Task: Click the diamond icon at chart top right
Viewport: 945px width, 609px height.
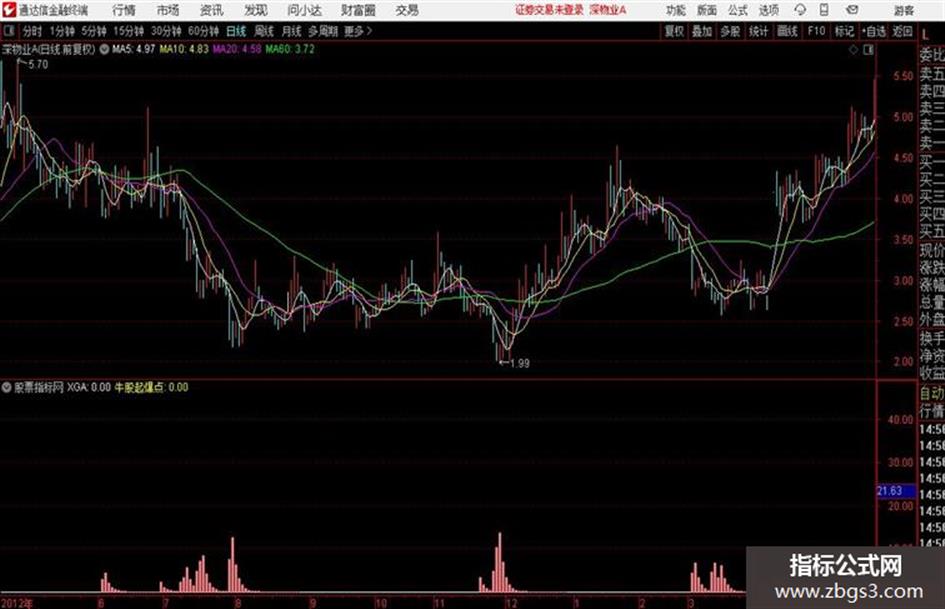Action: click(853, 50)
